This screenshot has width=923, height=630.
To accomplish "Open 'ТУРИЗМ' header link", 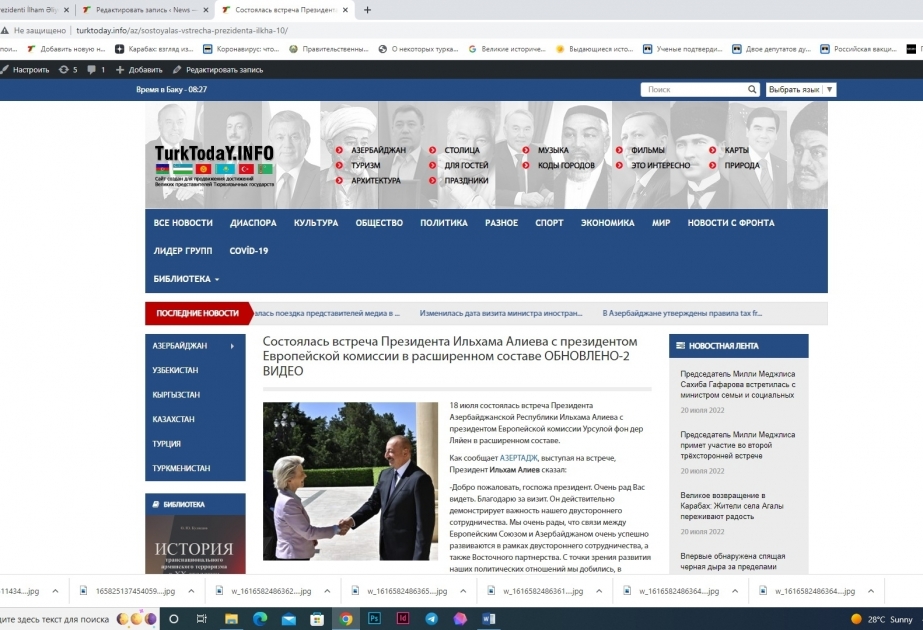I will 366,165.
